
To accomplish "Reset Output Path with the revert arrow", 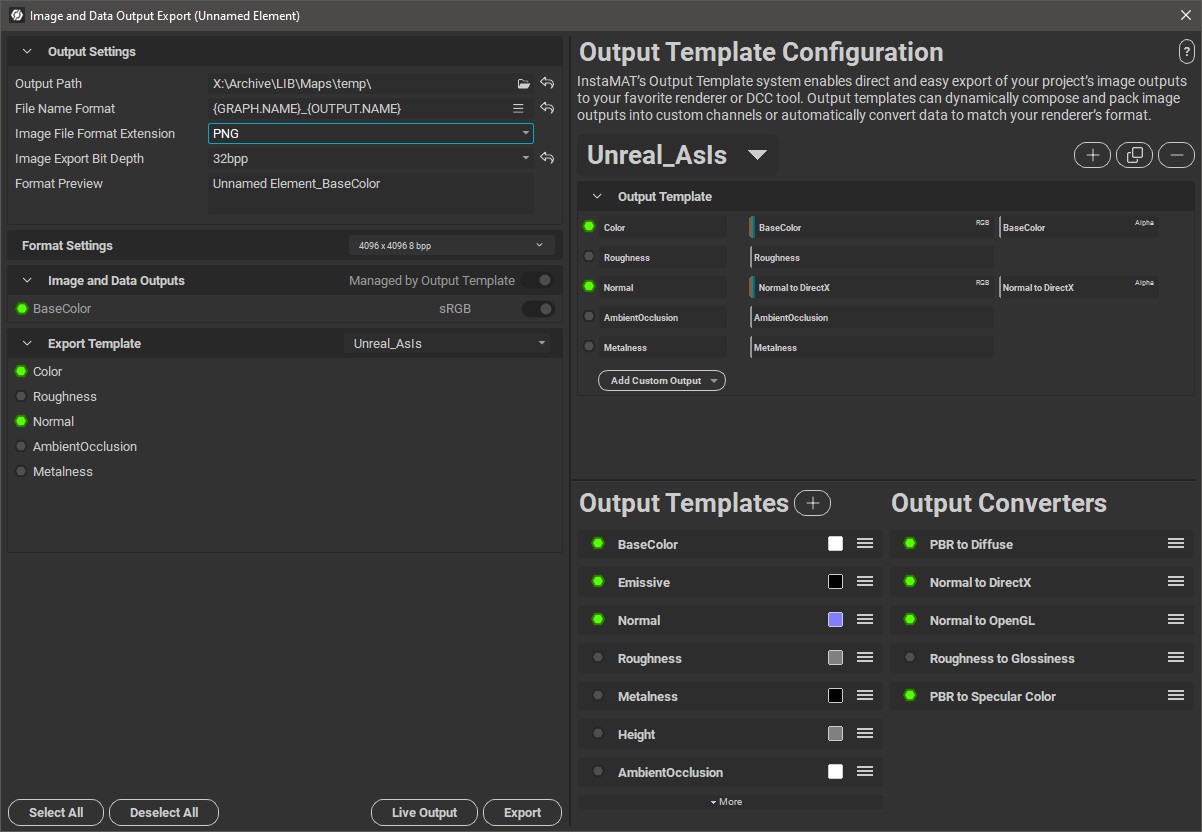I will (547, 84).
